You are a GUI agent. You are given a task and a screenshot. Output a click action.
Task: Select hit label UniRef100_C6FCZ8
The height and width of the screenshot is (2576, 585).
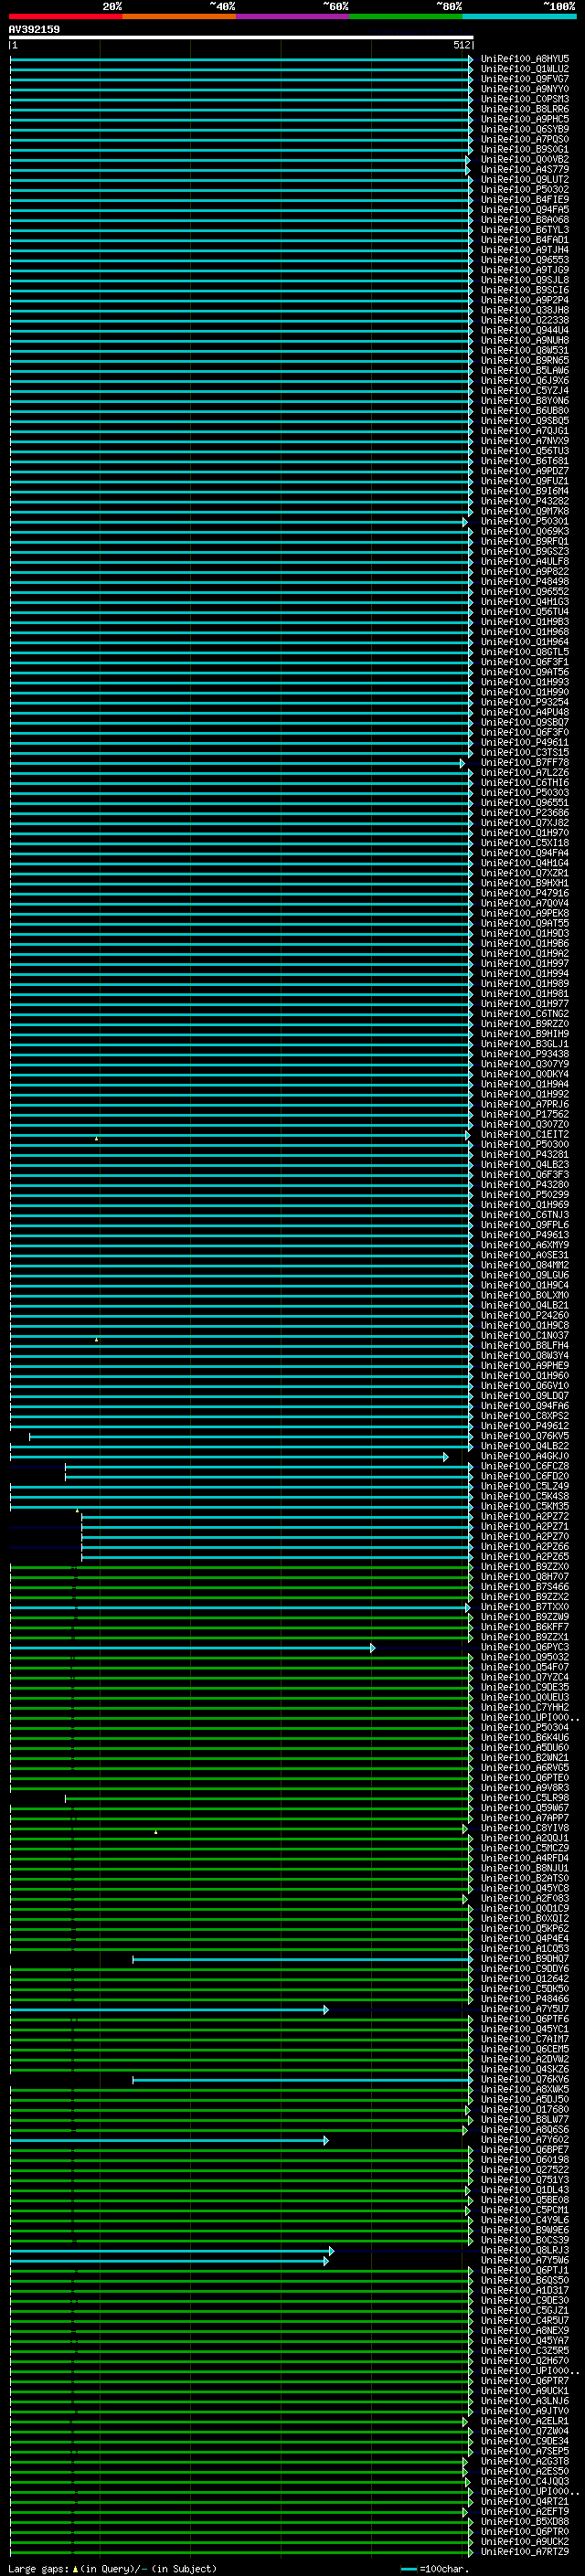pyautogui.click(x=525, y=1465)
